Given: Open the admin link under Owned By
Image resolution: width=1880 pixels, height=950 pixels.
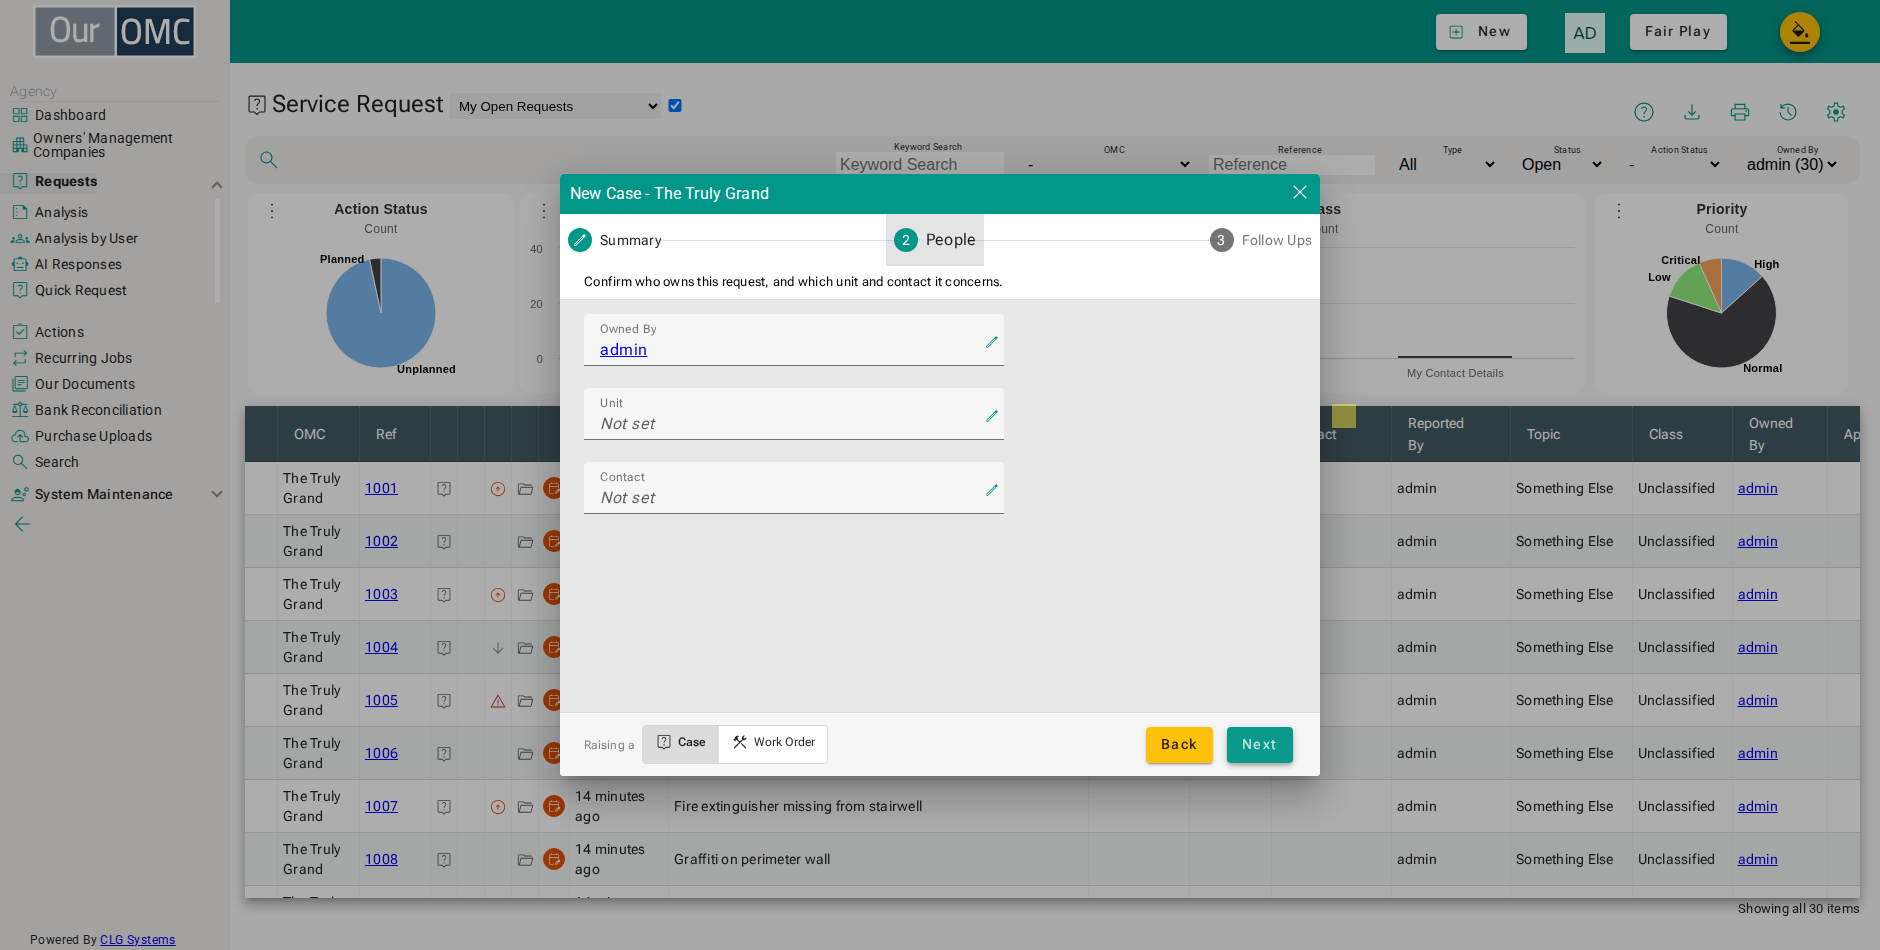Looking at the screenshot, I should [623, 350].
